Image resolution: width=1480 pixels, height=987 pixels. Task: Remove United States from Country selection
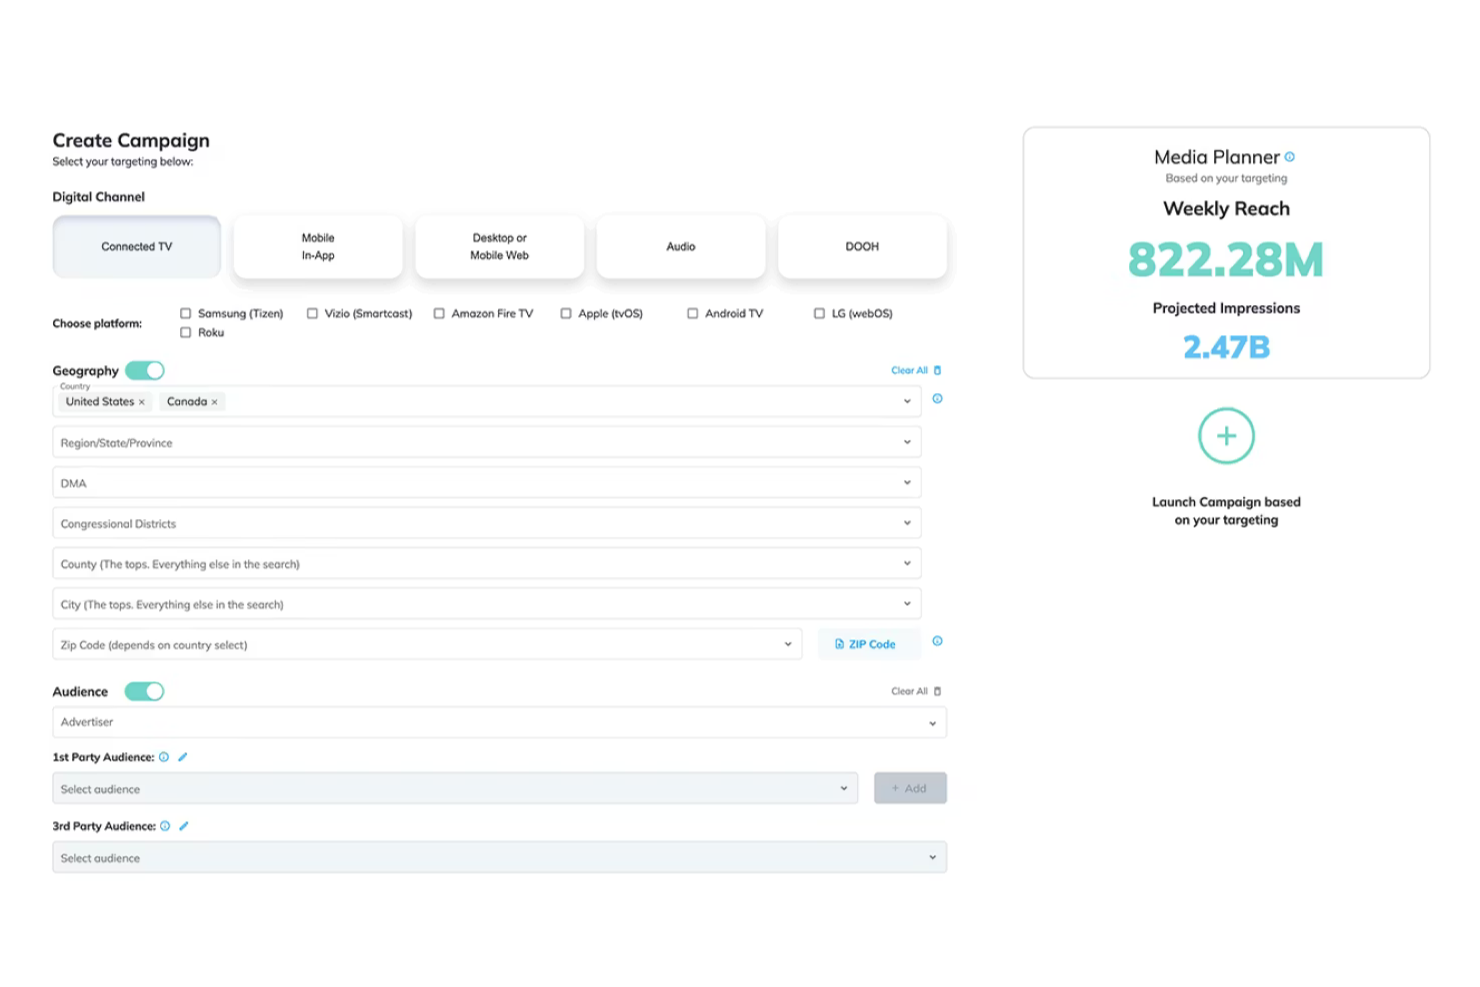[141, 401]
